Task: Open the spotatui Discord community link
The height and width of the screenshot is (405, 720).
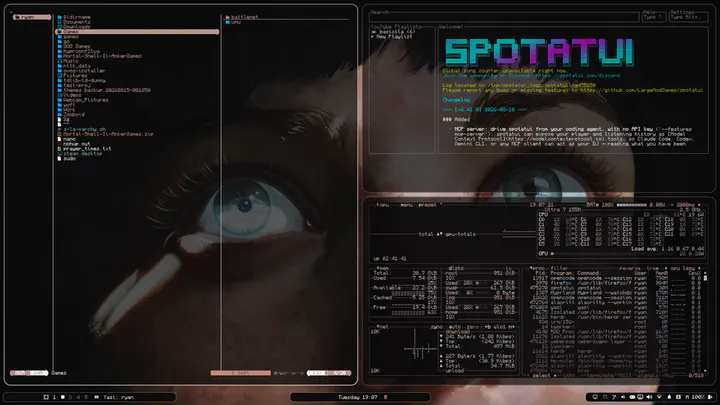Action: pos(576,76)
